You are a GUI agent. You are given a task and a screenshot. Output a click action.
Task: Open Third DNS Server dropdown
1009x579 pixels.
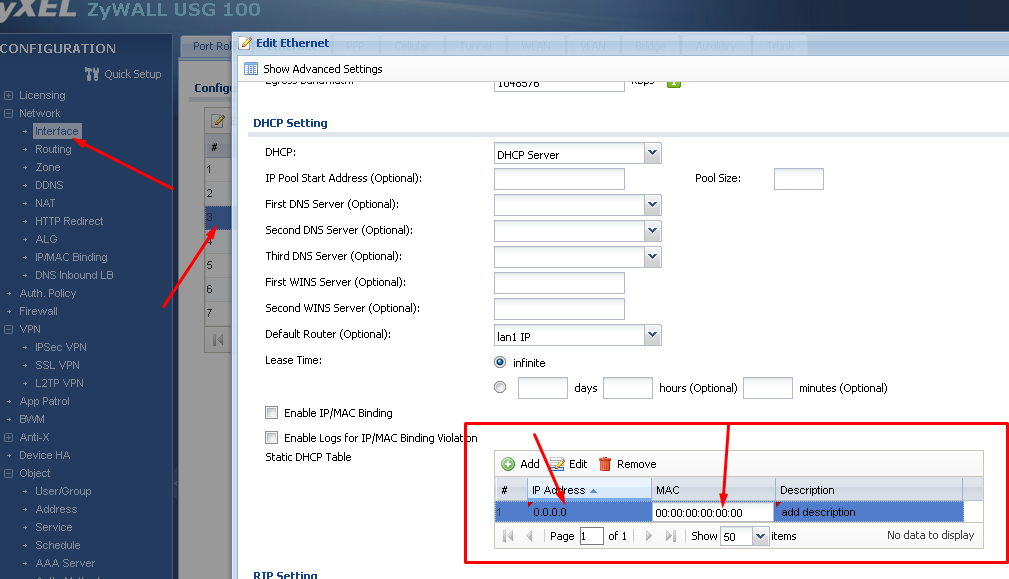653,257
